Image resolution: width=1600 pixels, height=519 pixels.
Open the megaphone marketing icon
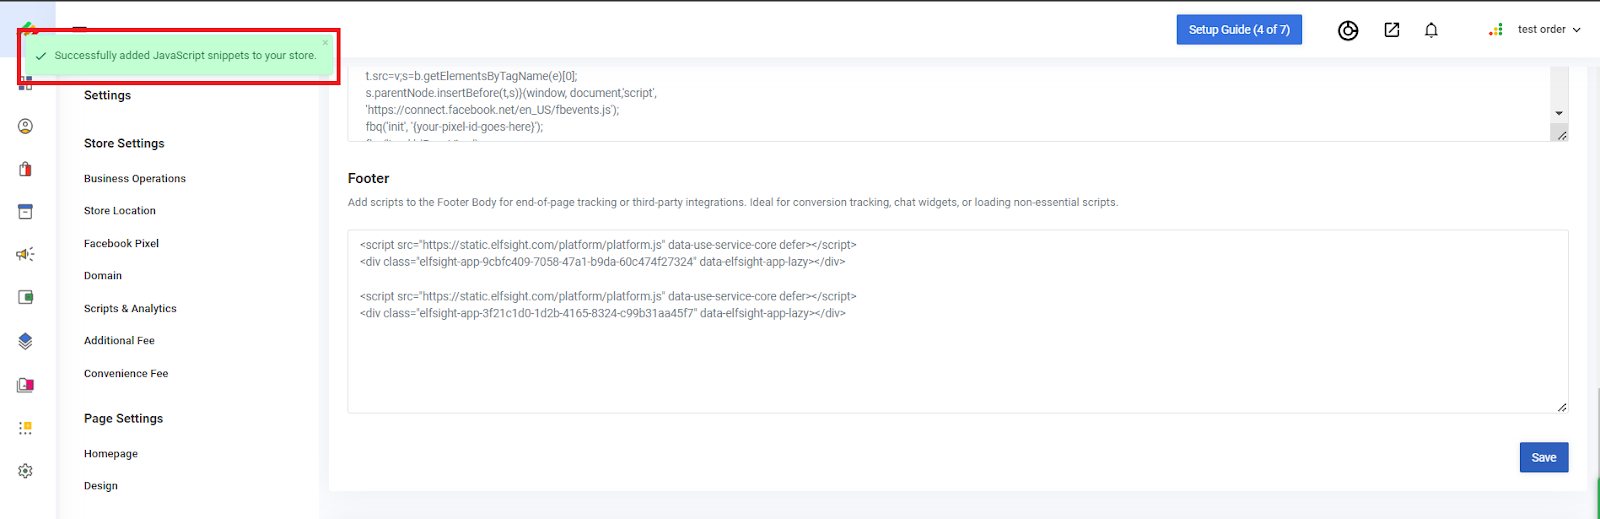[x=25, y=254]
